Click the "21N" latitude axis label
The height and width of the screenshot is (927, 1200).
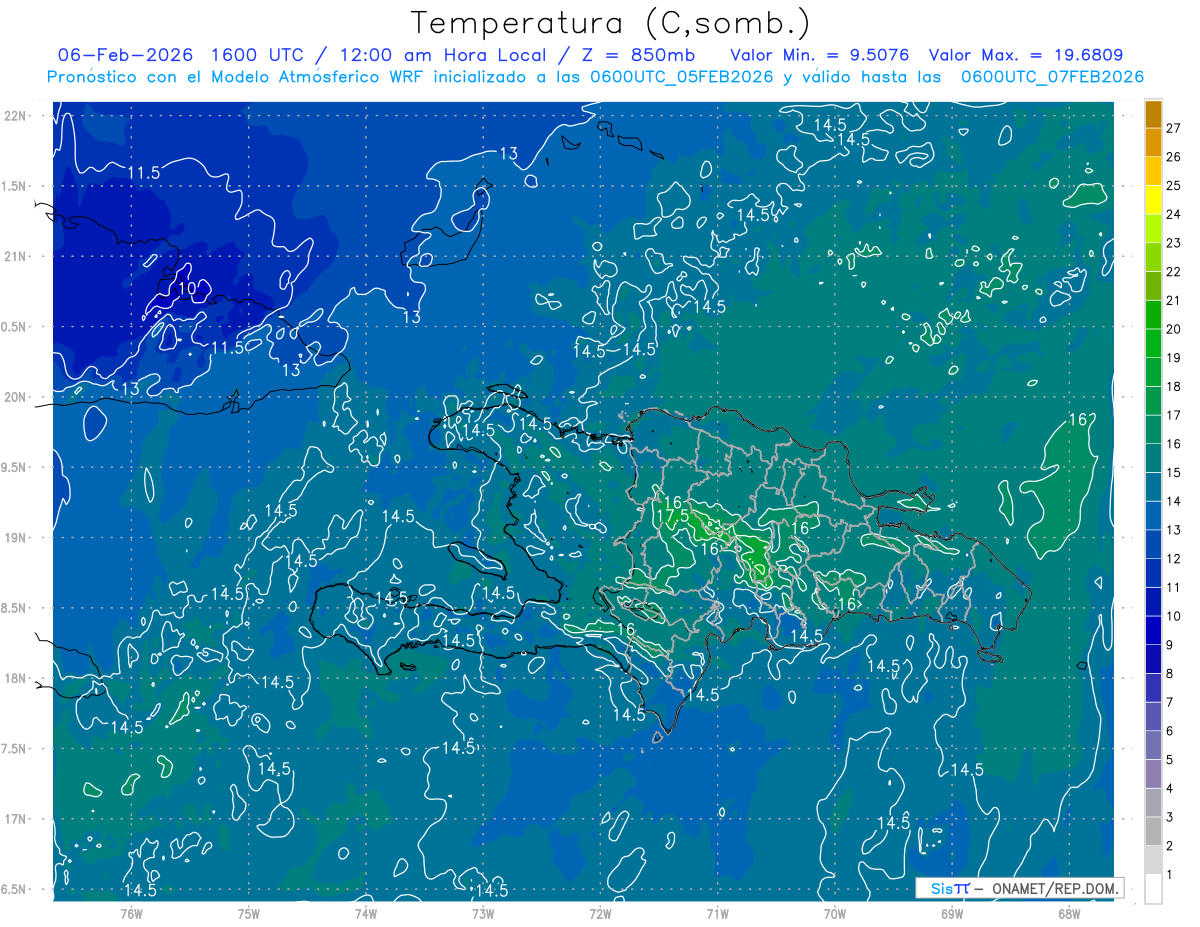(x=17, y=256)
